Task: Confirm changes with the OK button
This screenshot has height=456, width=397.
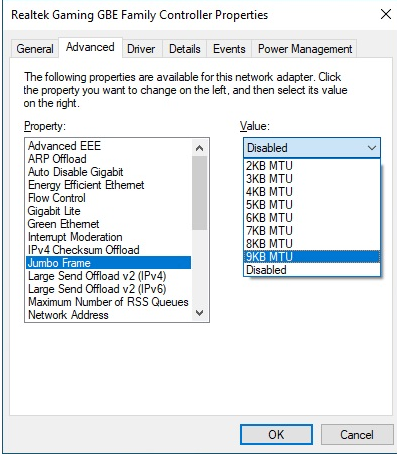Action: (x=276, y=435)
